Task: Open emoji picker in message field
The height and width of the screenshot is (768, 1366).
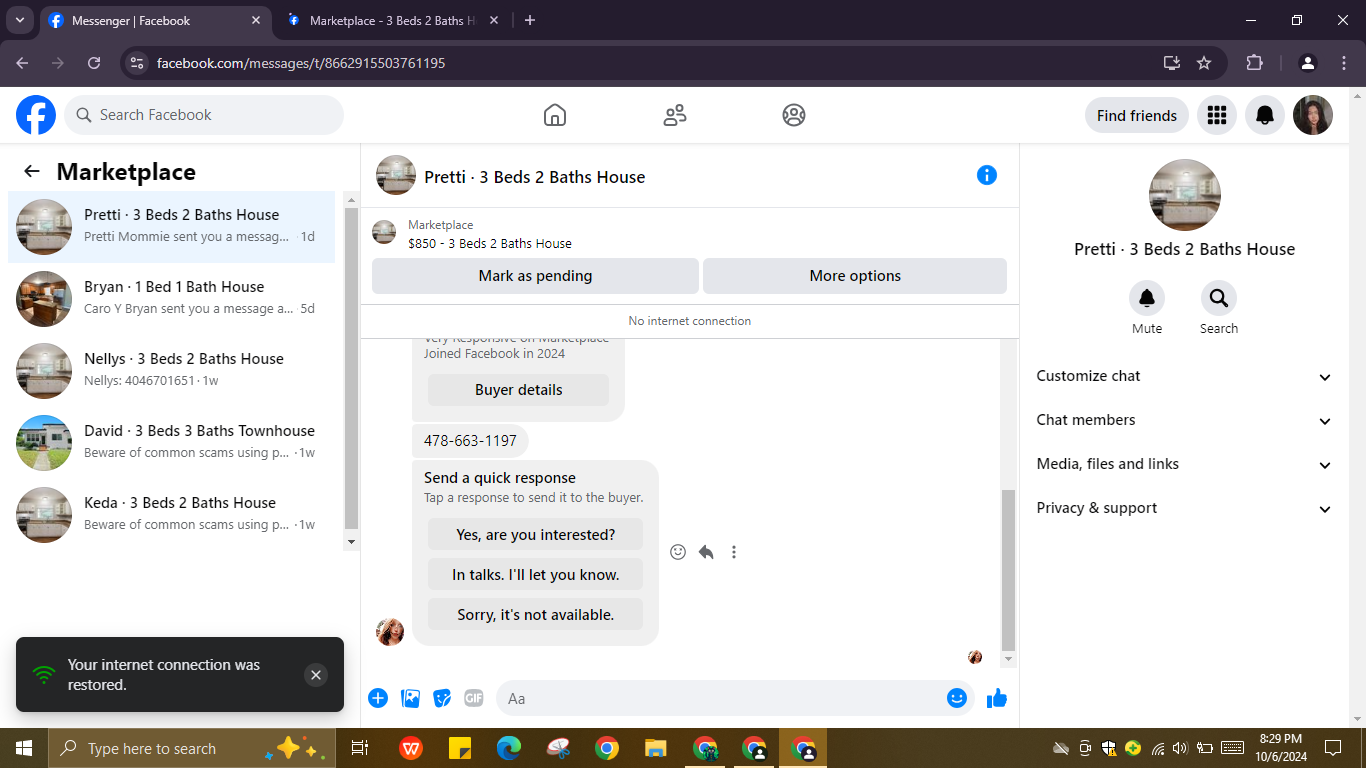Action: pos(957,698)
